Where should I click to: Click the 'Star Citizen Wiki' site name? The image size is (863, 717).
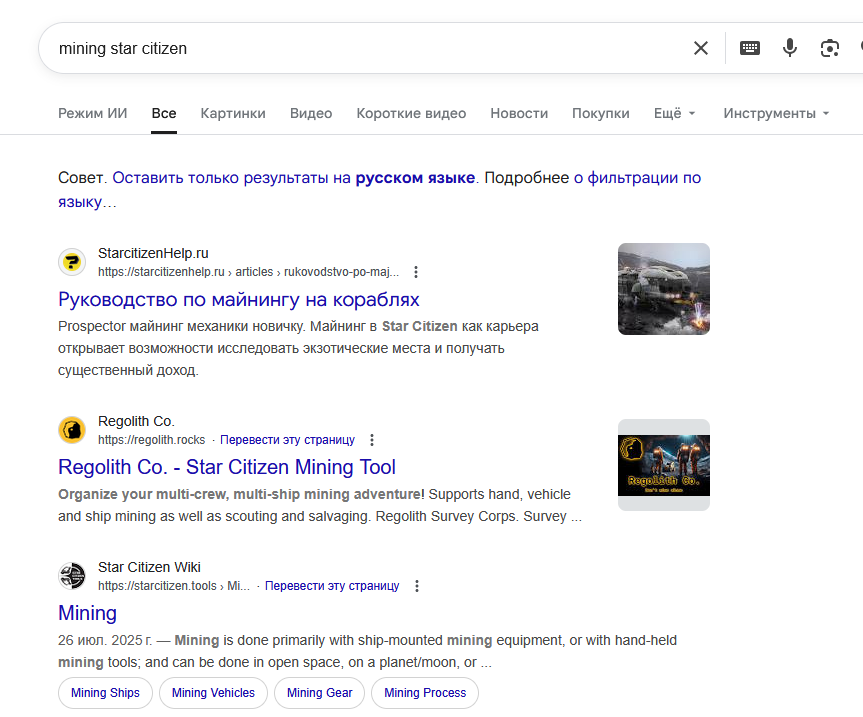149,567
